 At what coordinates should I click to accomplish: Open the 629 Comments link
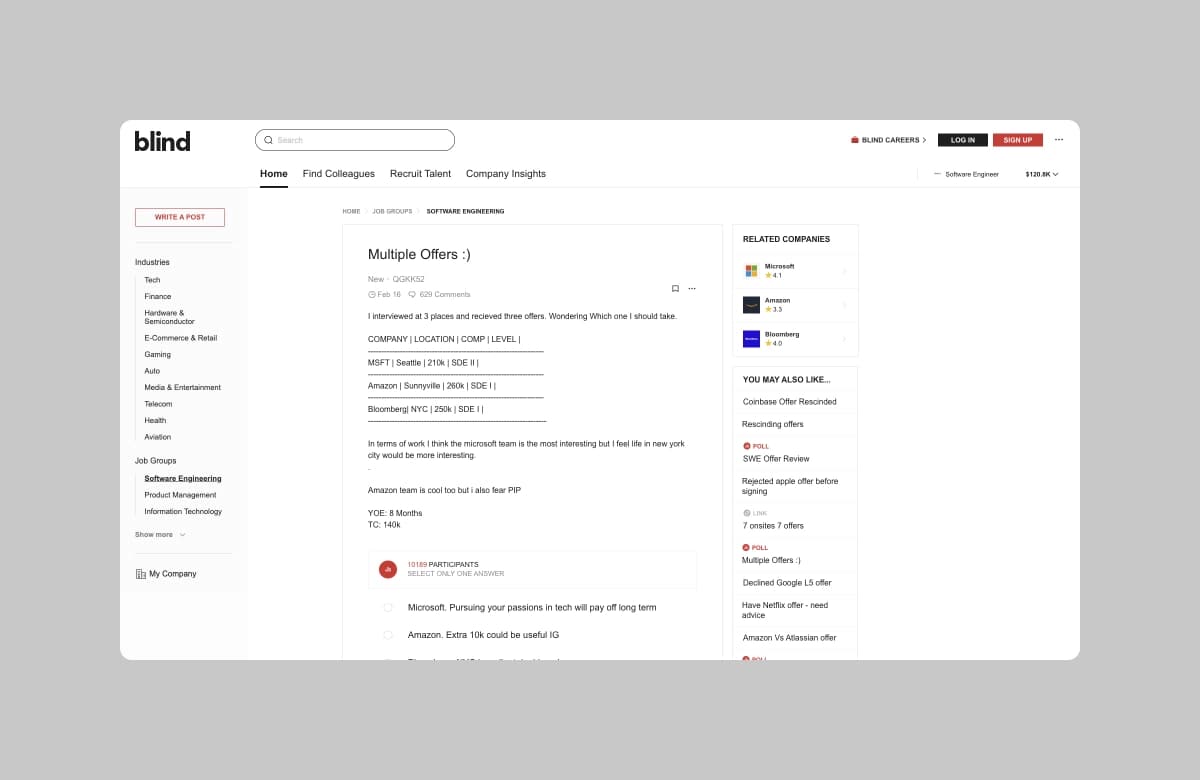445,295
